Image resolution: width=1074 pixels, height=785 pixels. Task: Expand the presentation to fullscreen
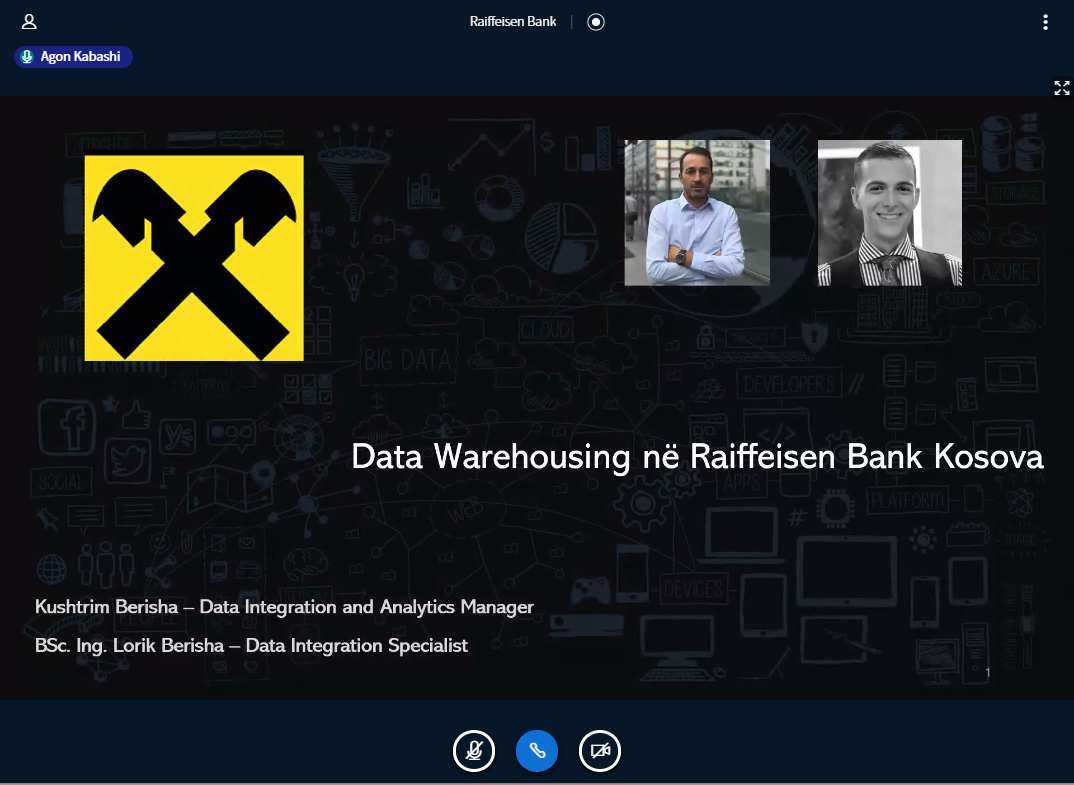click(1062, 88)
